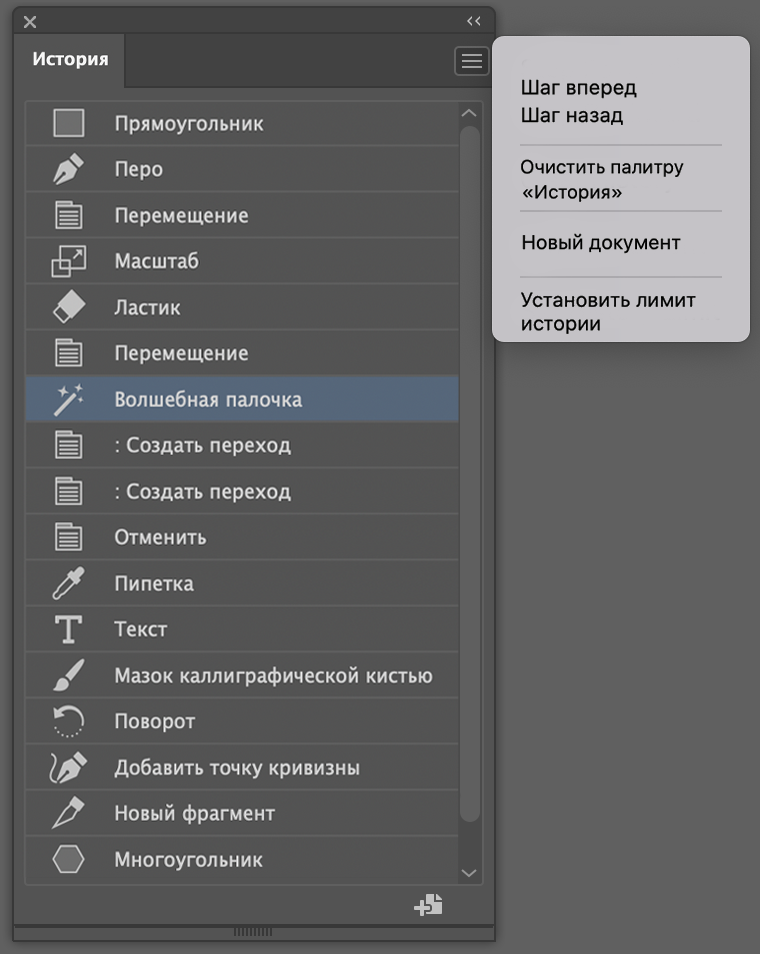
Task: Click the Eraser (Ластик) icon
Action: click(x=68, y=308)
